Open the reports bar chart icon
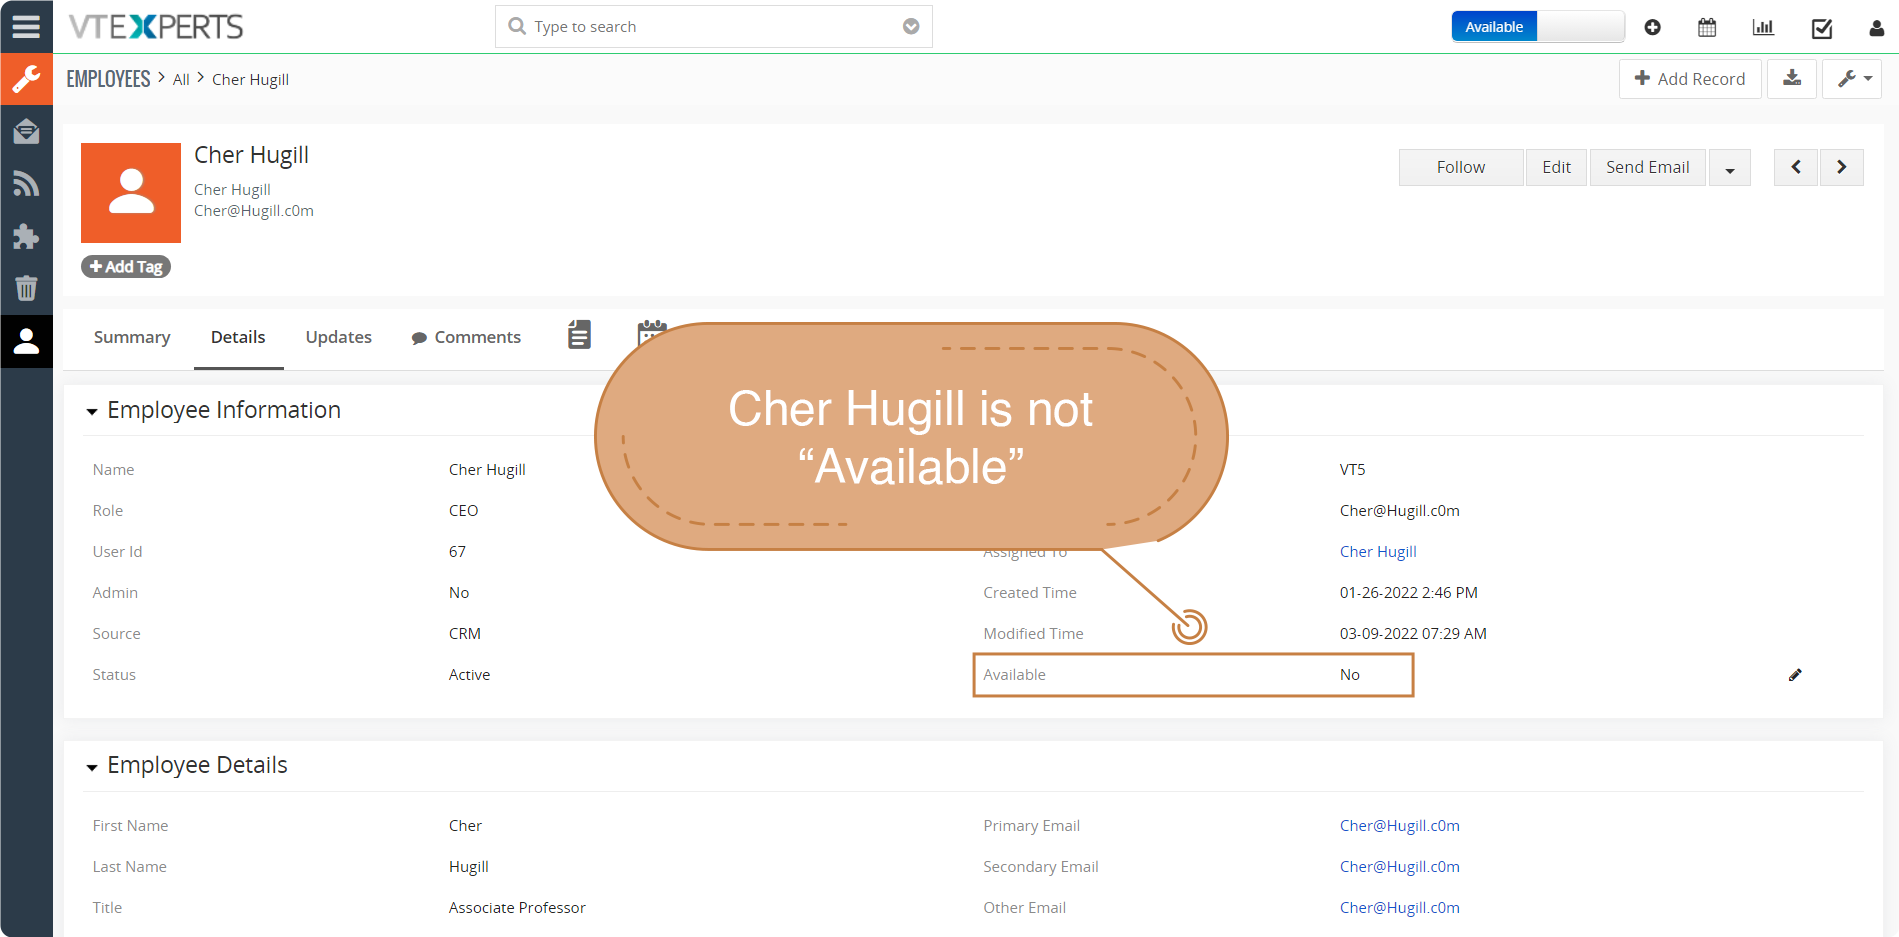Image resolution: width=1899 pixels, height=937 pixels. [1763, 27]
